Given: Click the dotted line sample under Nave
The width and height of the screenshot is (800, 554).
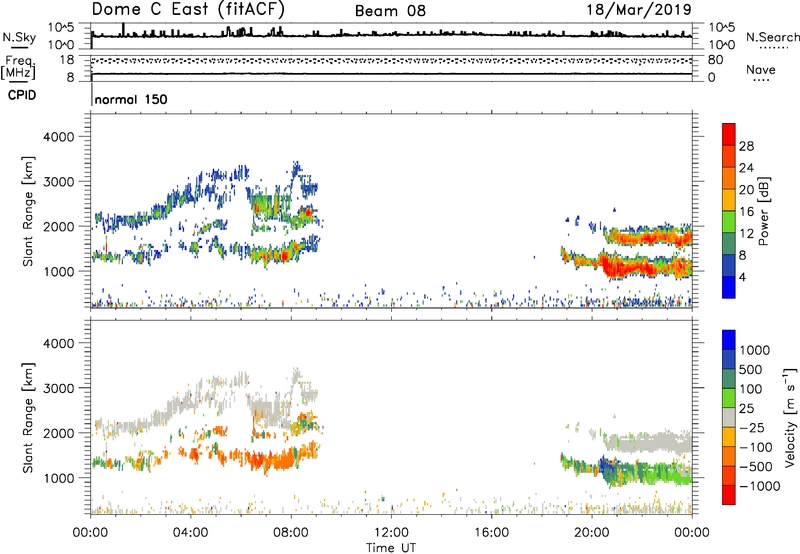Looking at the screenshot, I should (761, 80).
